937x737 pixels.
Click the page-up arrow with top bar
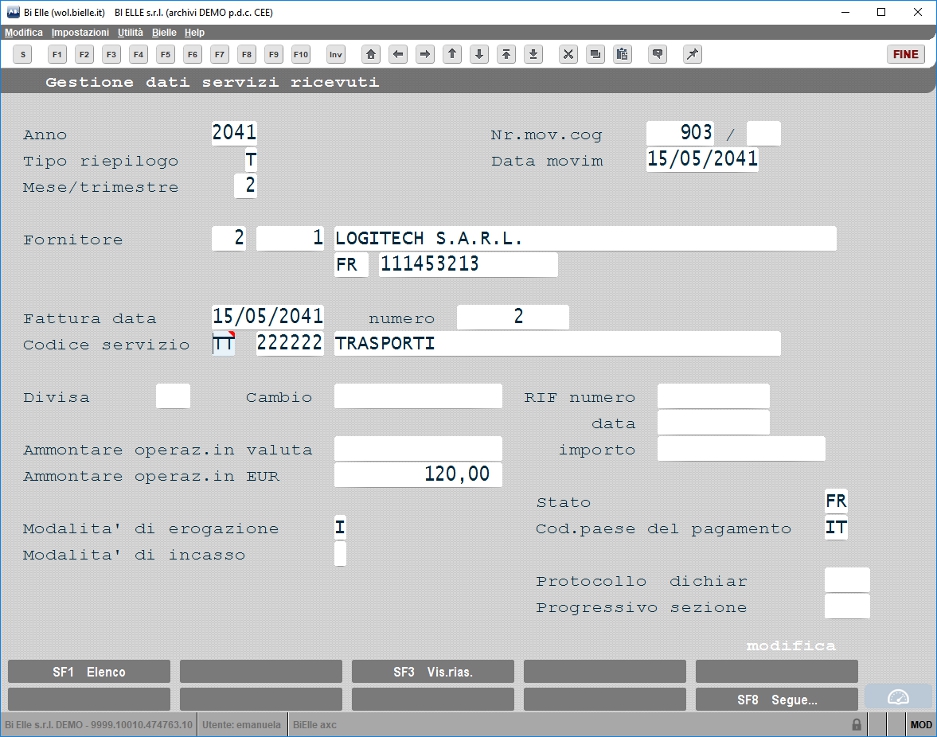coord(506,54)
